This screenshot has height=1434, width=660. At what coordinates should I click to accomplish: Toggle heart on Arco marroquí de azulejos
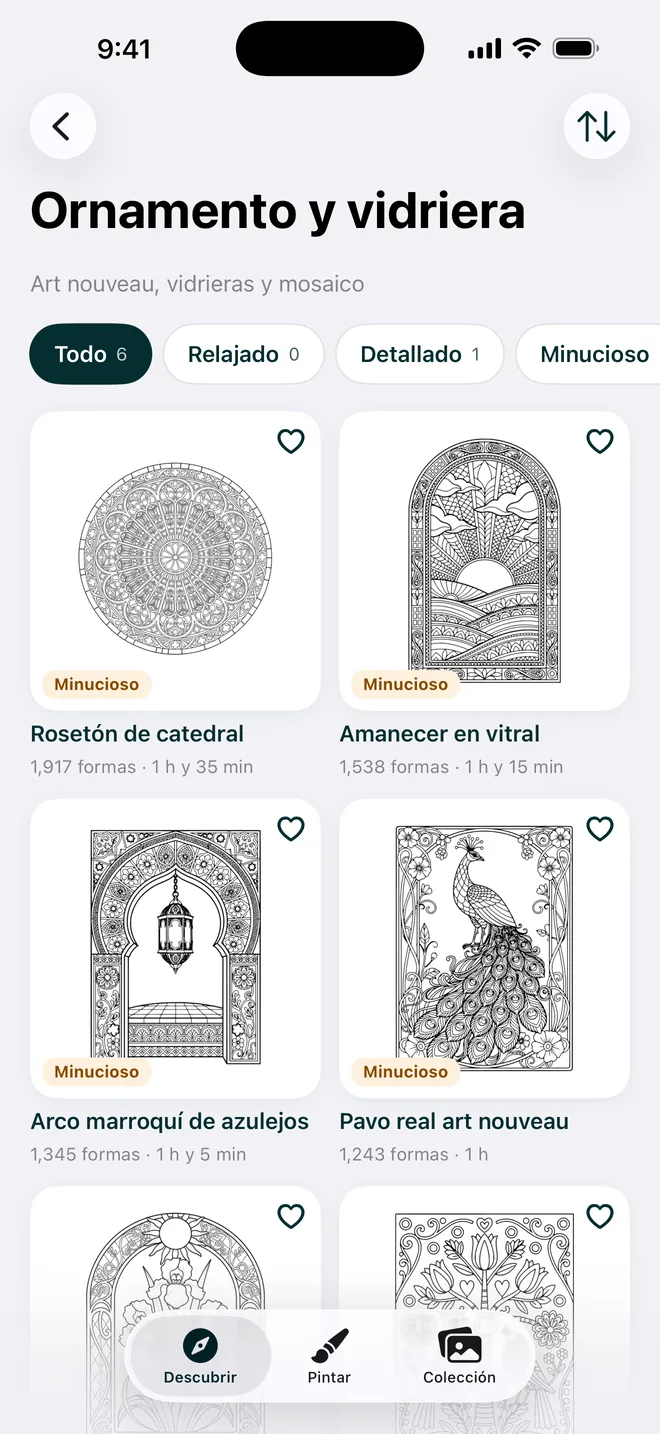[x=291, y=828]
